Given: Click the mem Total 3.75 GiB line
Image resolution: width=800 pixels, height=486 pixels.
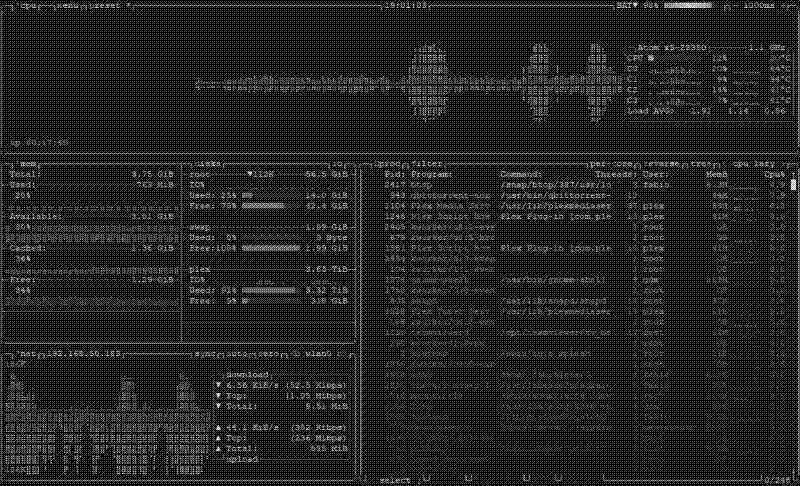Looking at the screenshot, I should 92,174.
